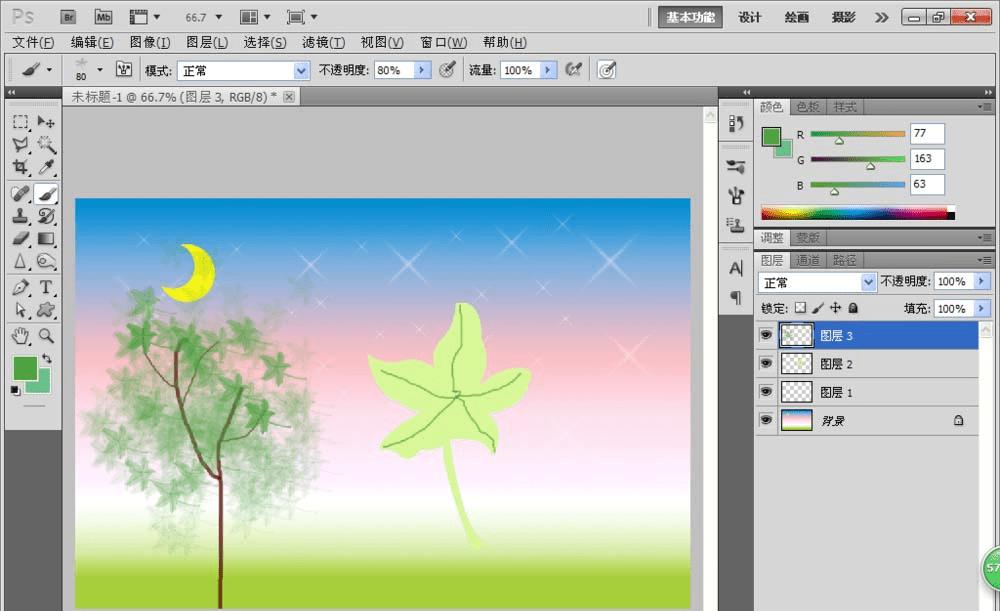This screenshot has height=611, width=1000.
Task: Select the Rectangular Marquee tool
Action: 20,122
